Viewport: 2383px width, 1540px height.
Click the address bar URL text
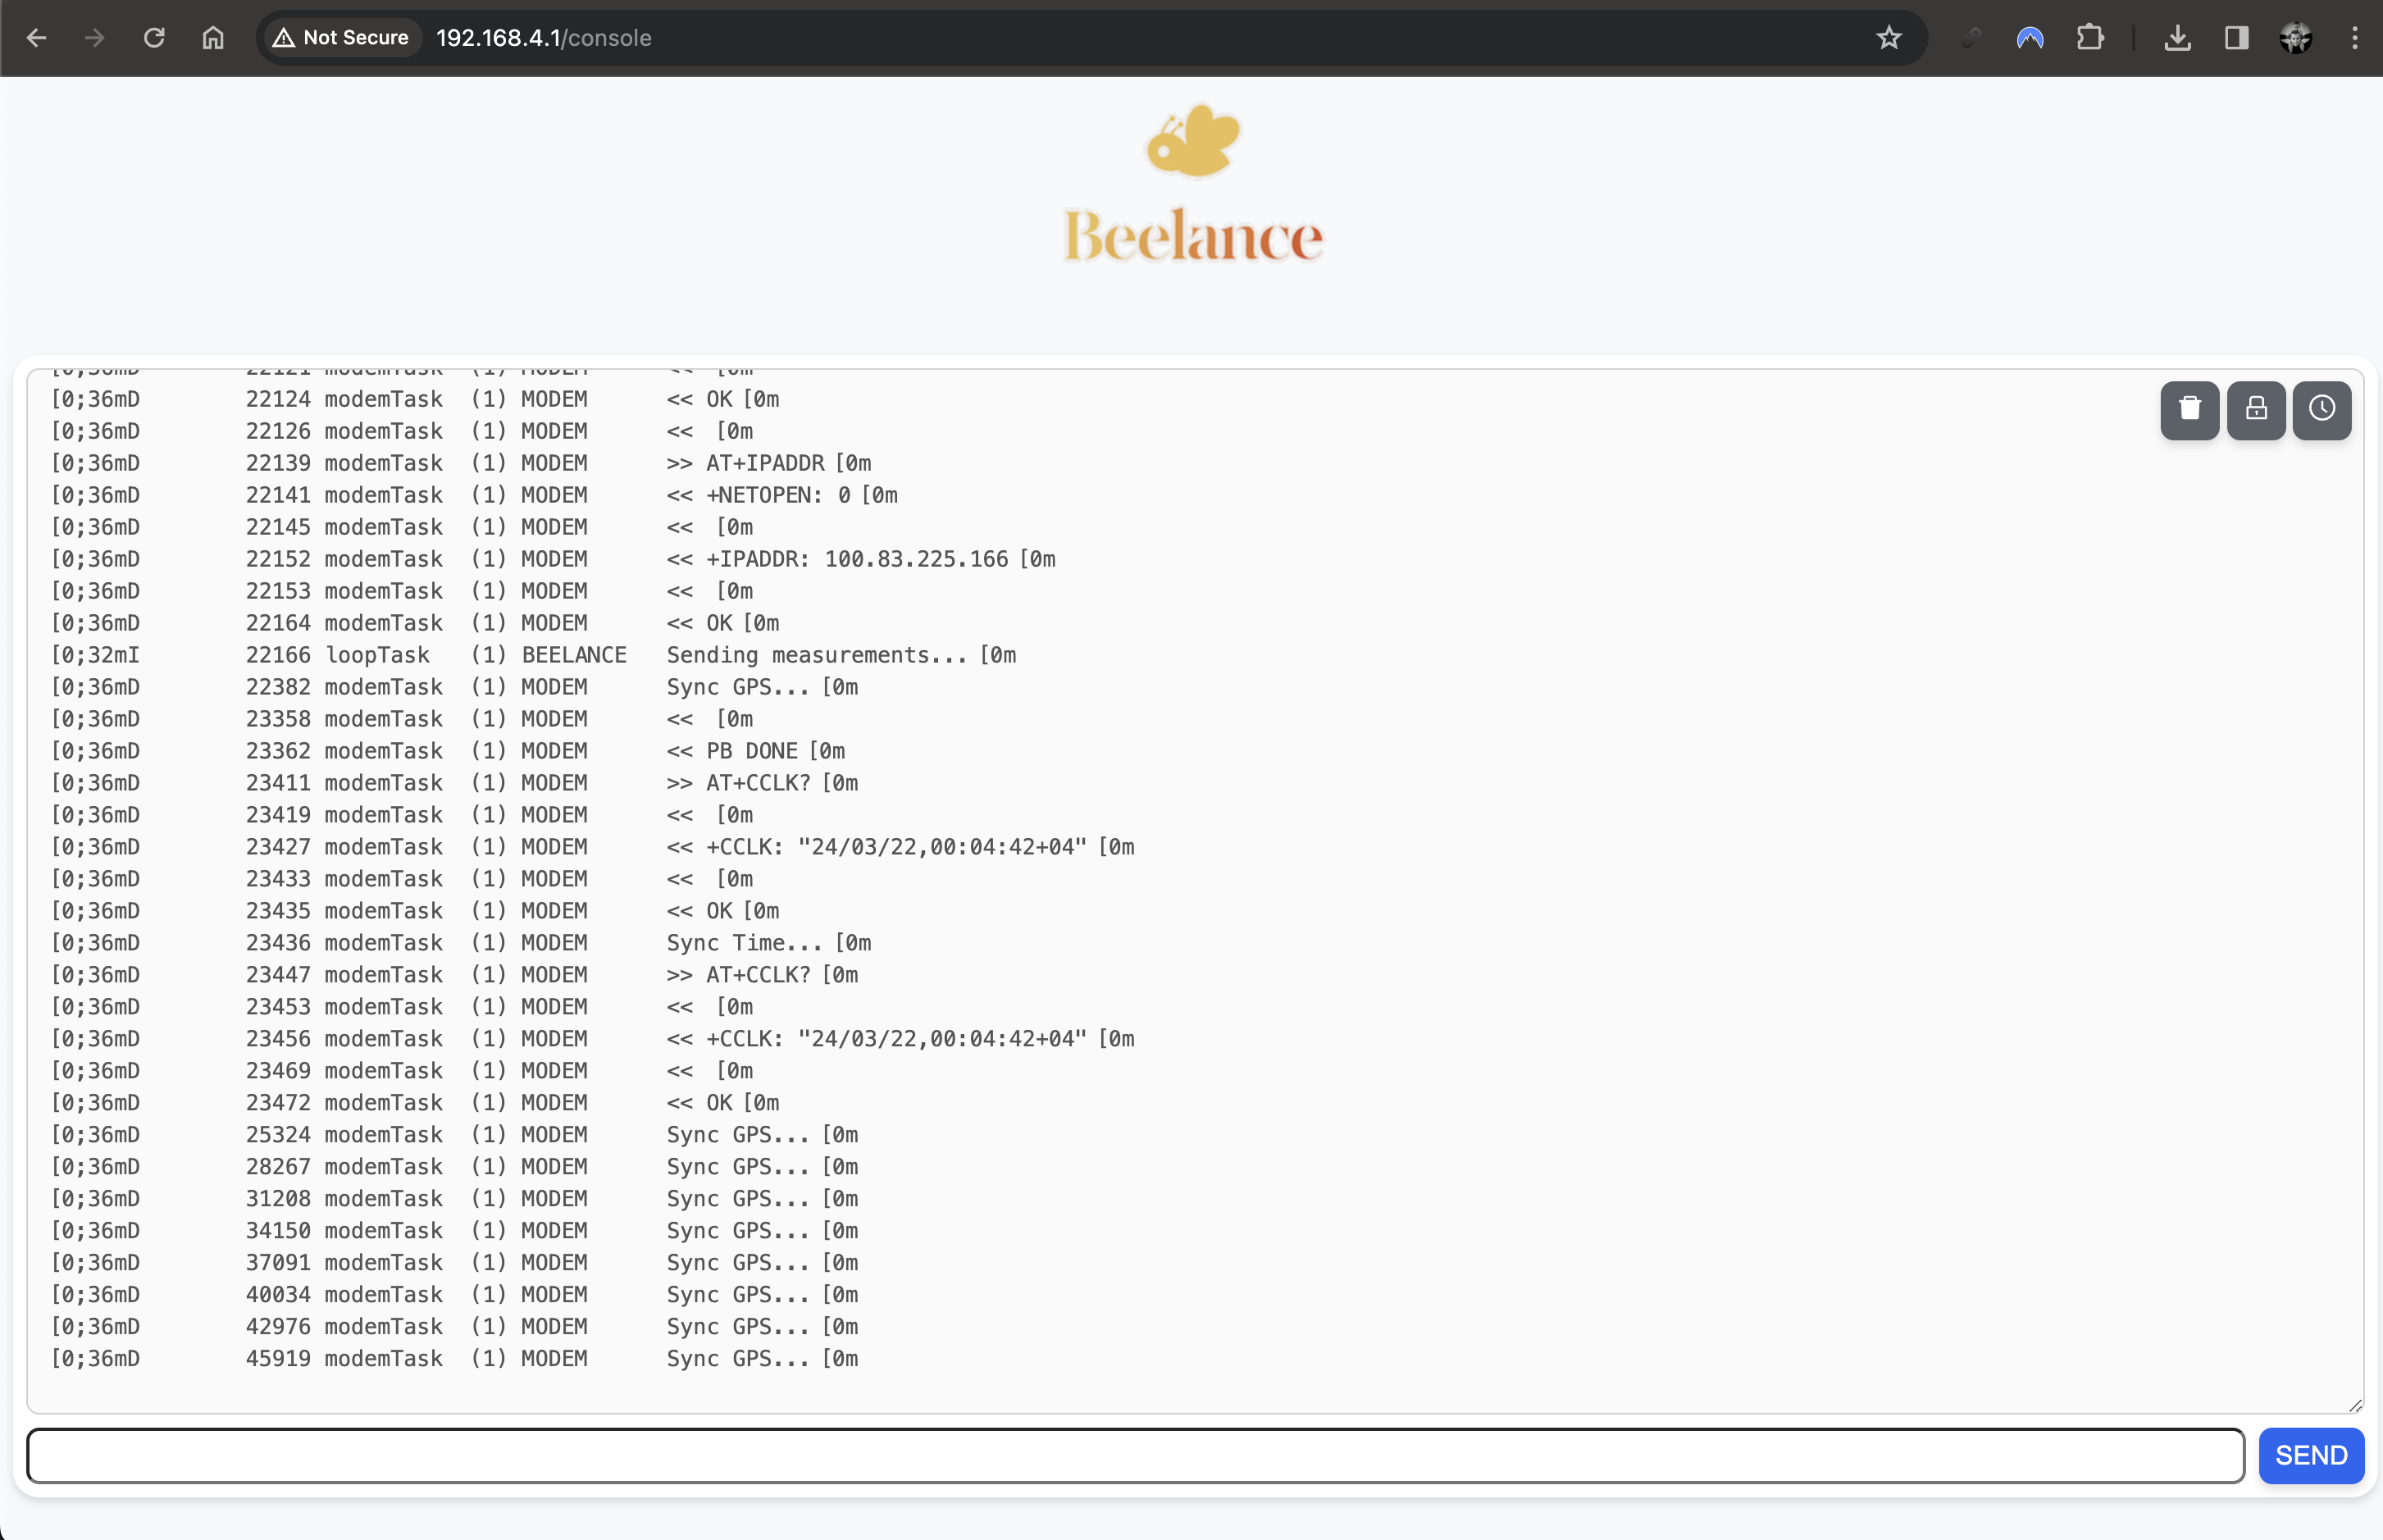(x=543, y=38)
